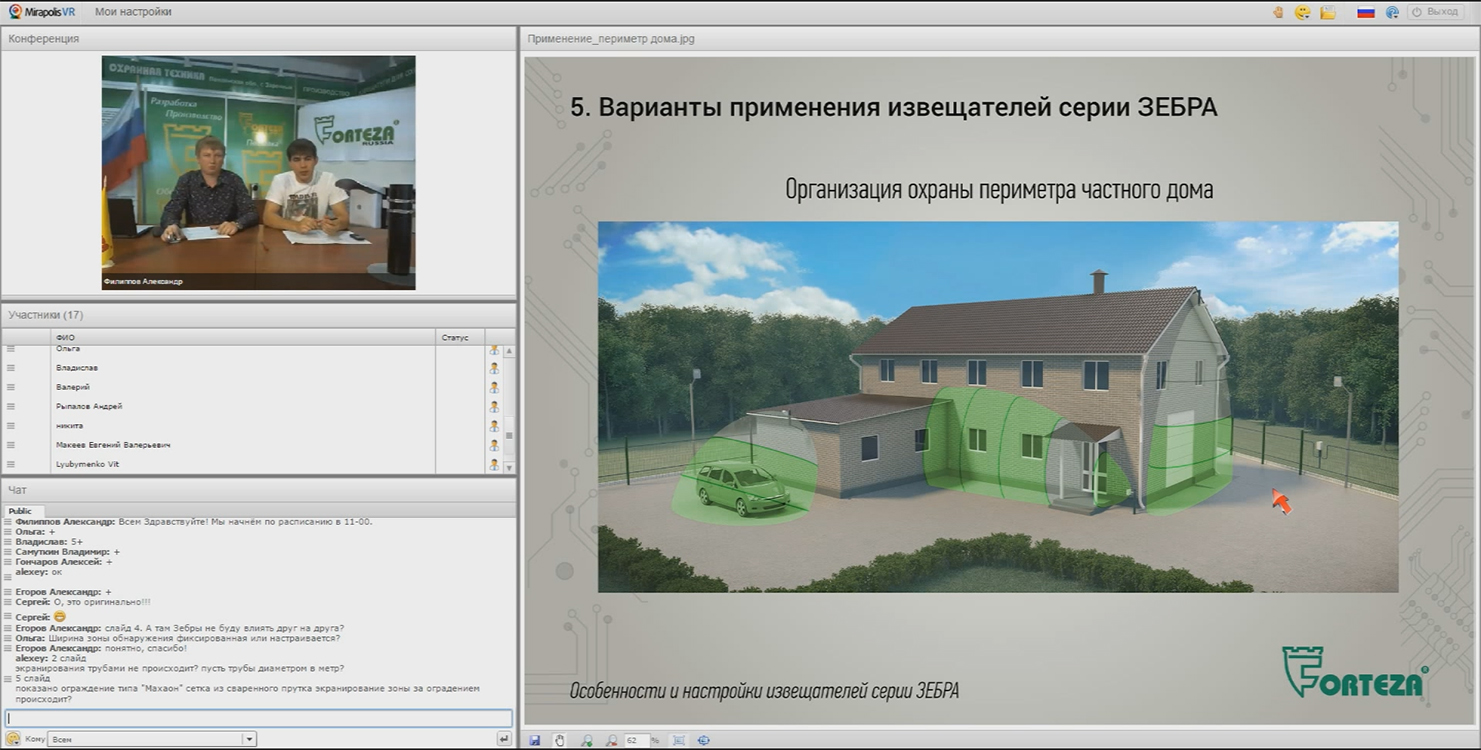The image size is (1481, 750).
Task: Click the send message arrow button
Action: coord(504,739)
